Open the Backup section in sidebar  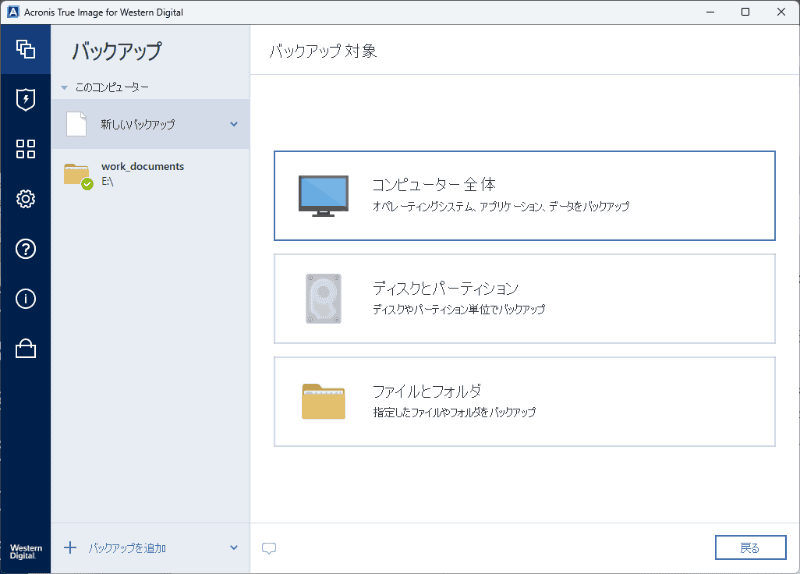click(26, 49)
